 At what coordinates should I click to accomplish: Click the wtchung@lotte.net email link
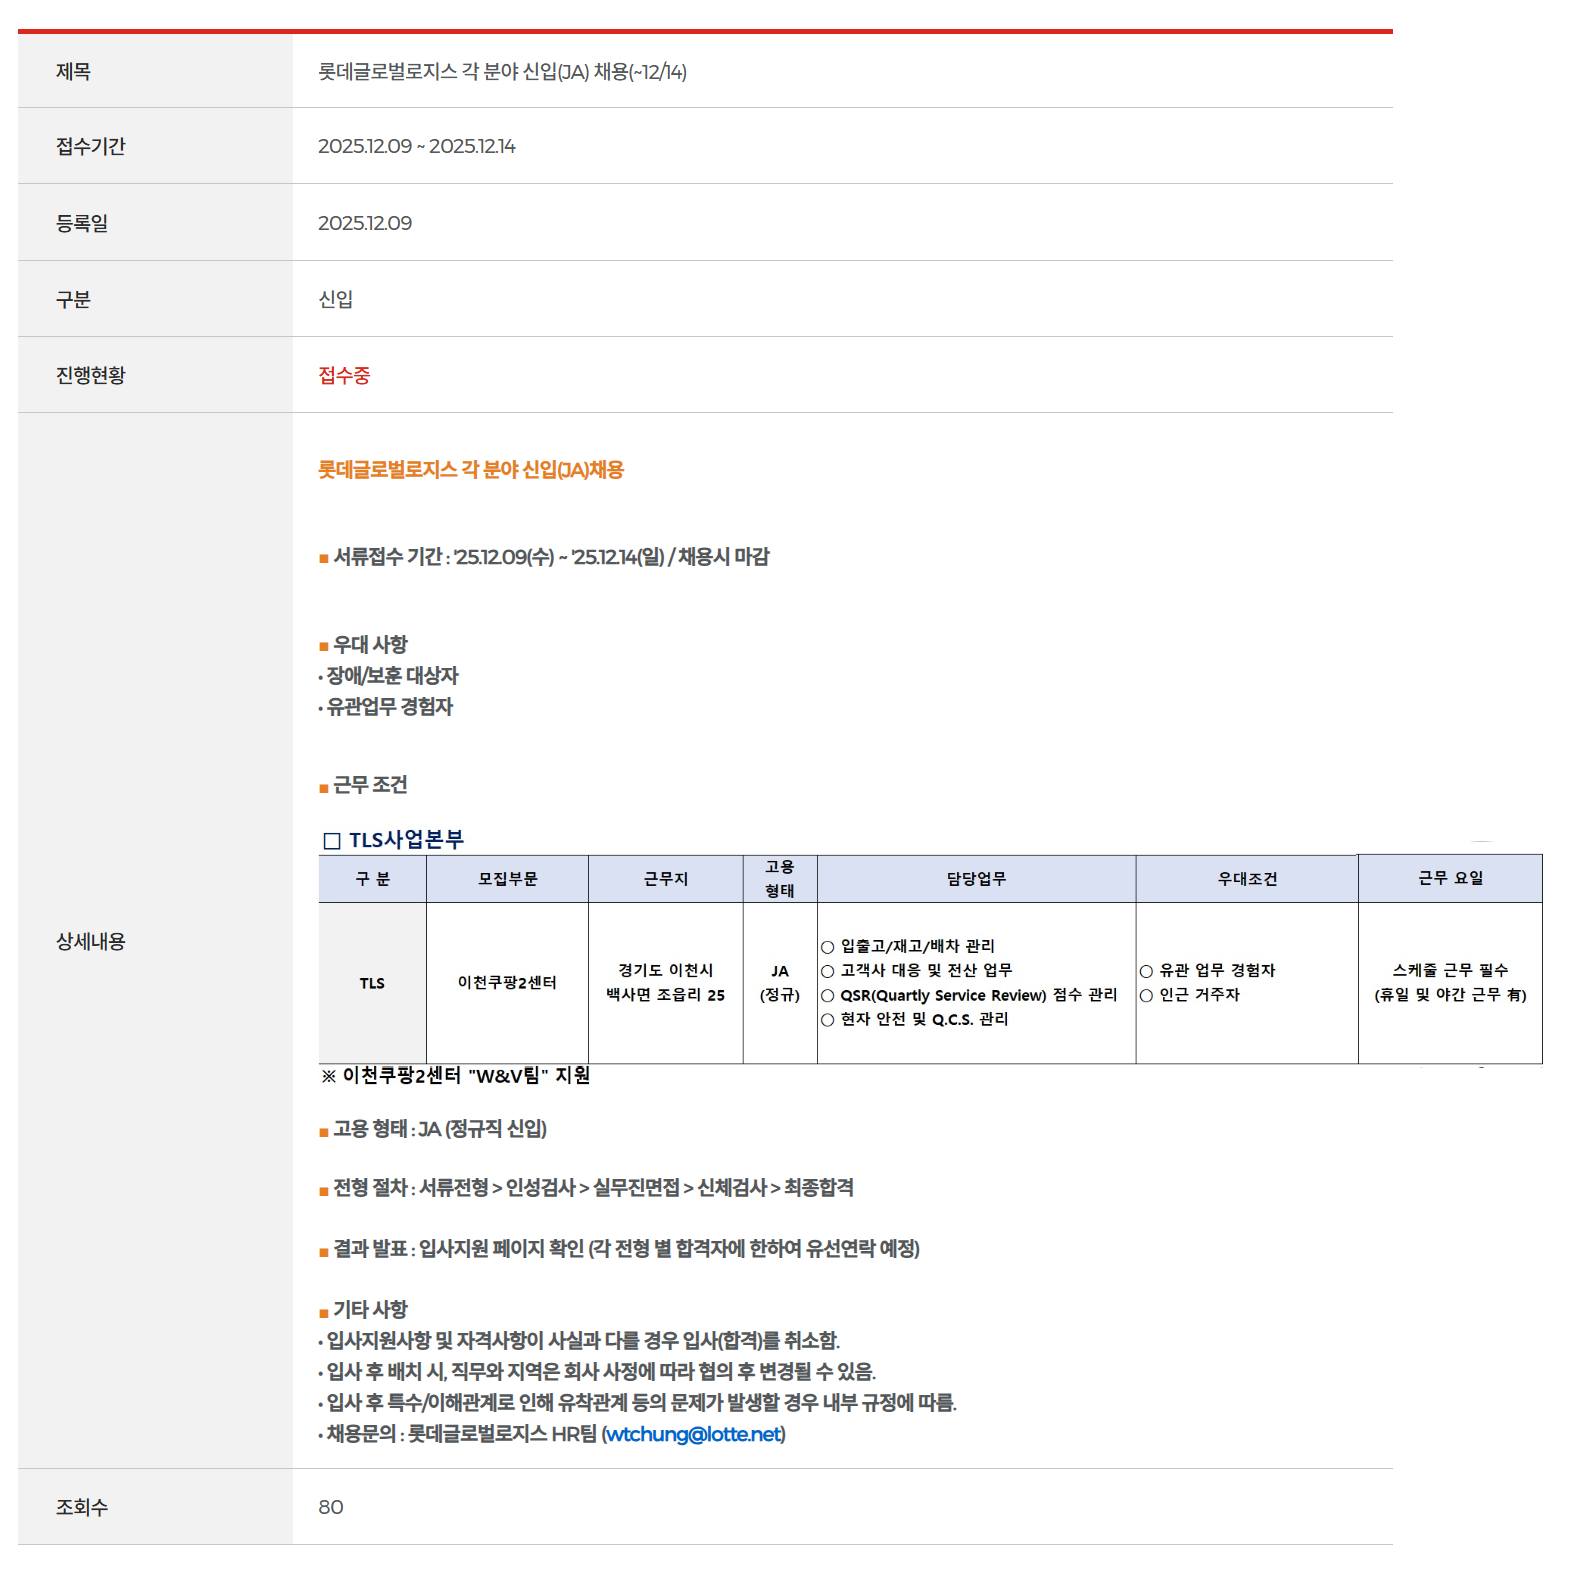click(x=693, y=1434)
